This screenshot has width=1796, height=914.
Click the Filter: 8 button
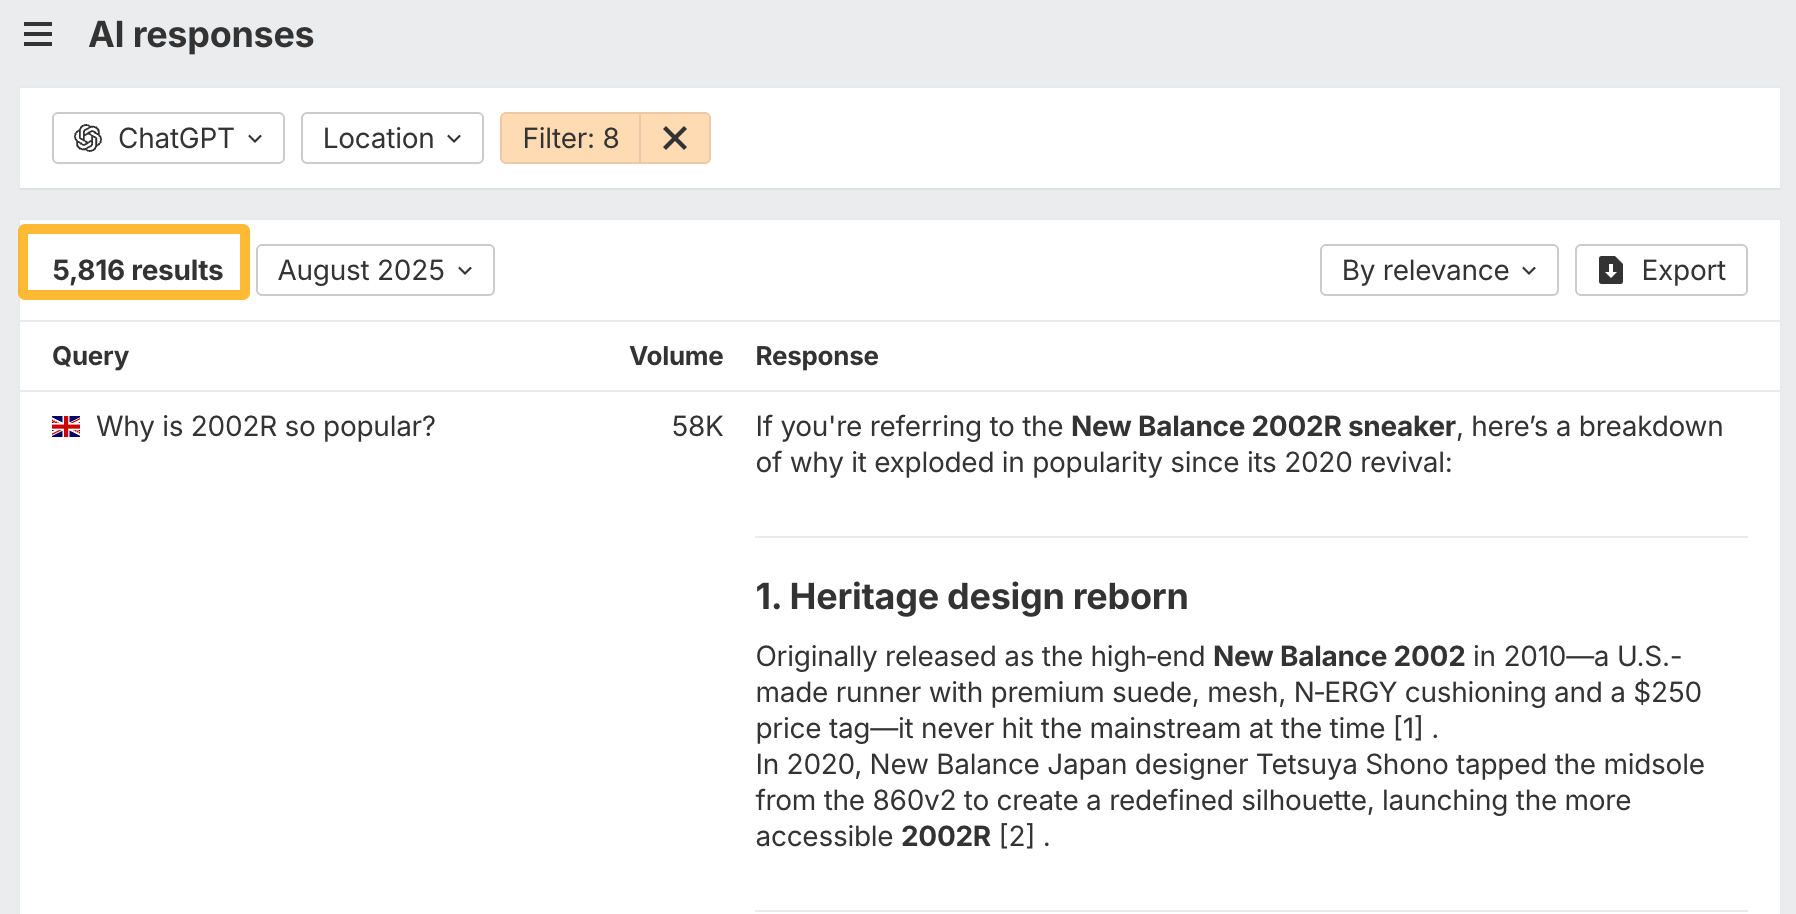pyautogui.click(x=570, y=138)
